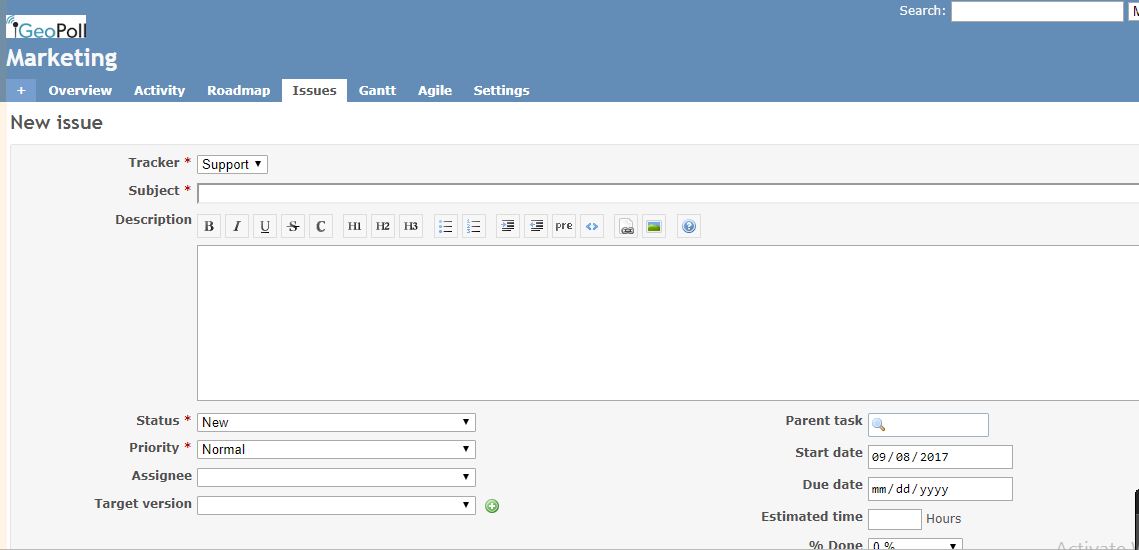The image size is (1139, 550).
Task: Insert an unordered bullet list
Action: pos(446,226)
